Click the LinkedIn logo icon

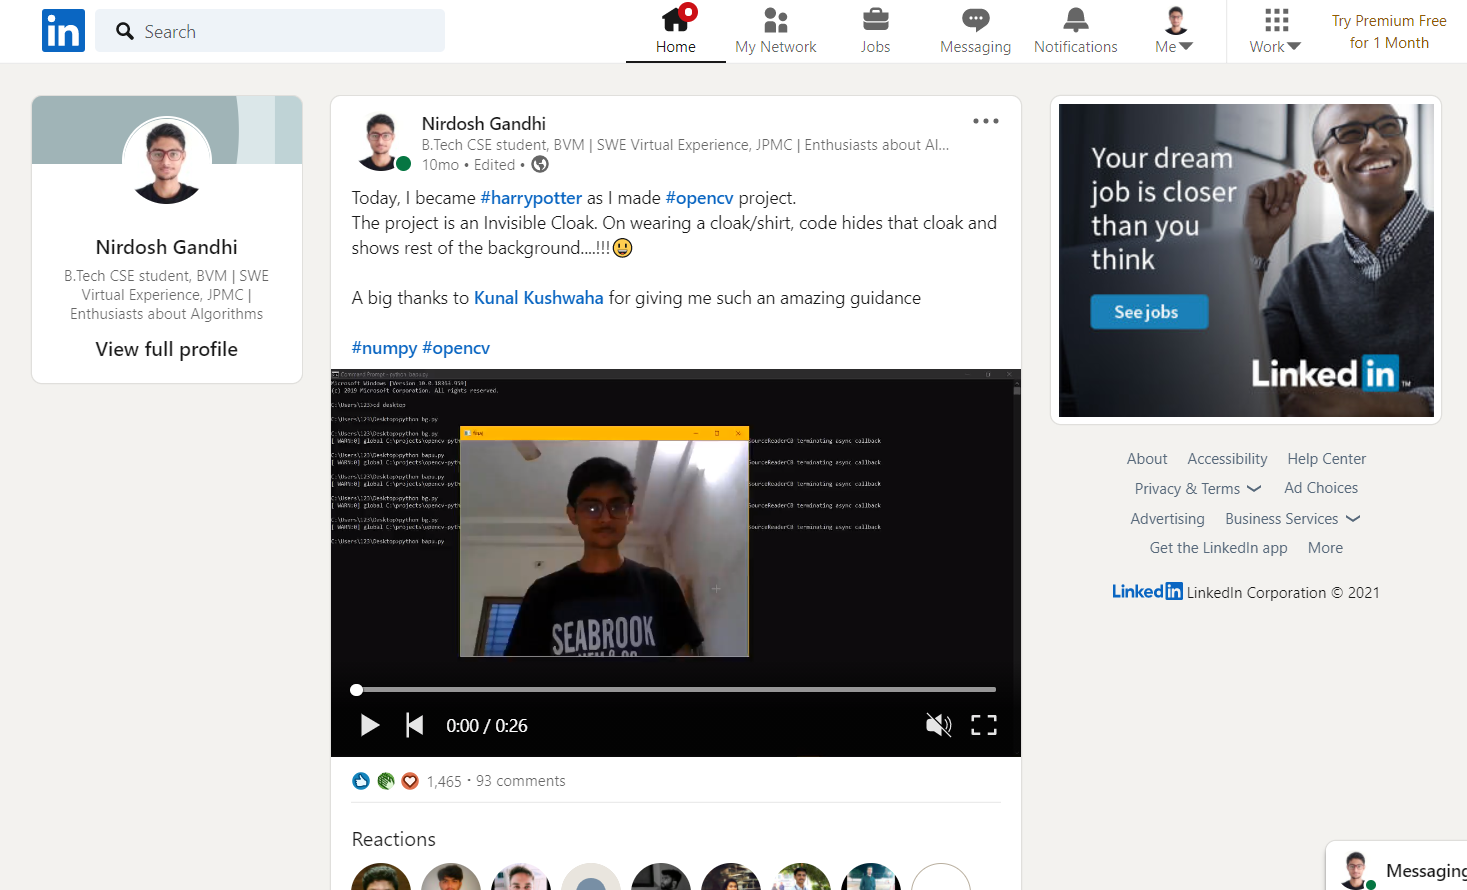pyautogui.click(x=63, y=31)
